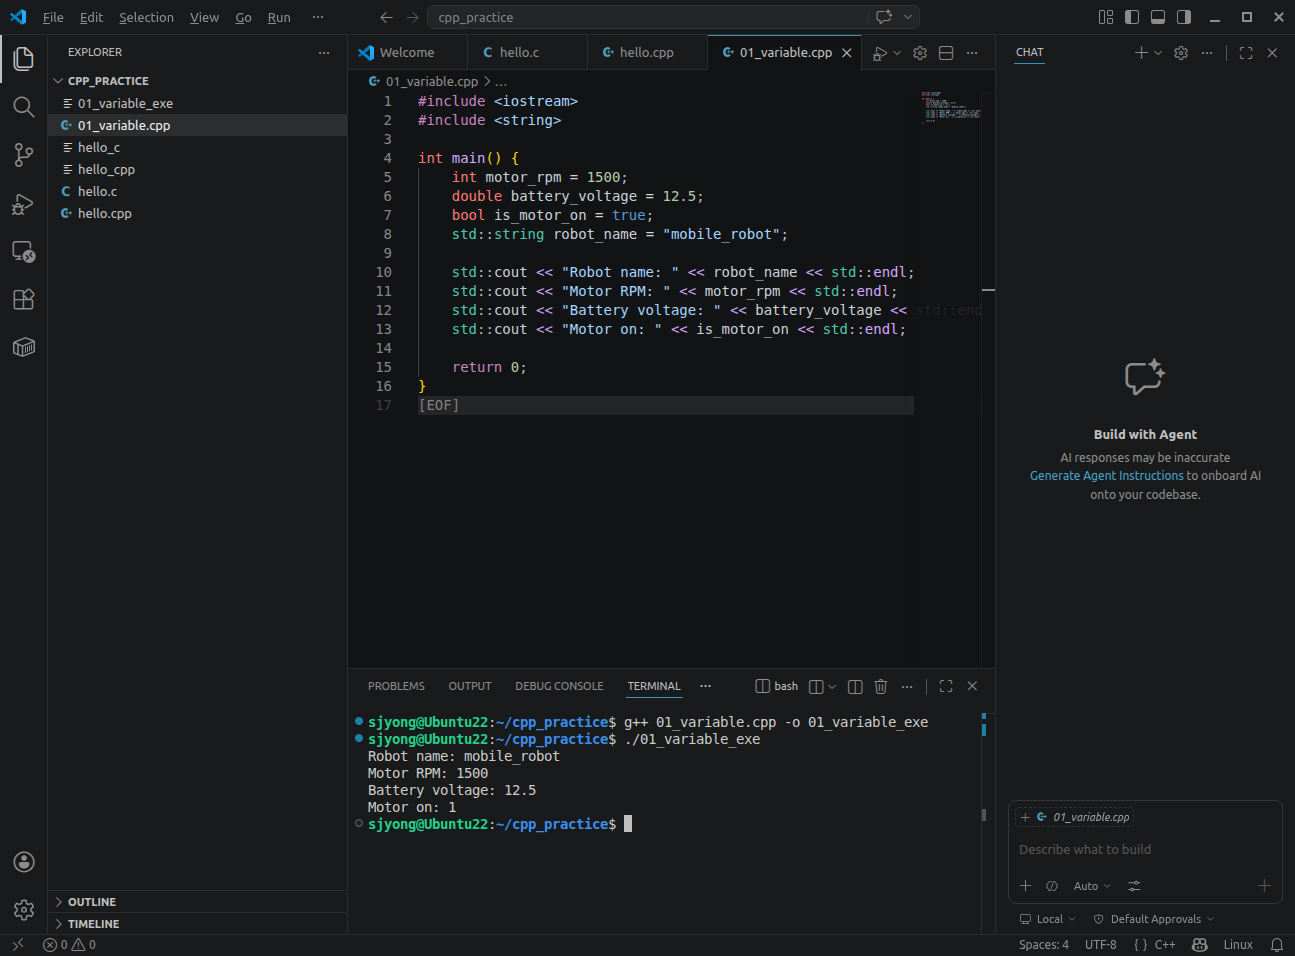Open the customize layout button
The width and height of the screenshot is (1295, 956).
pyautogui.click(x=1106, y=17)
